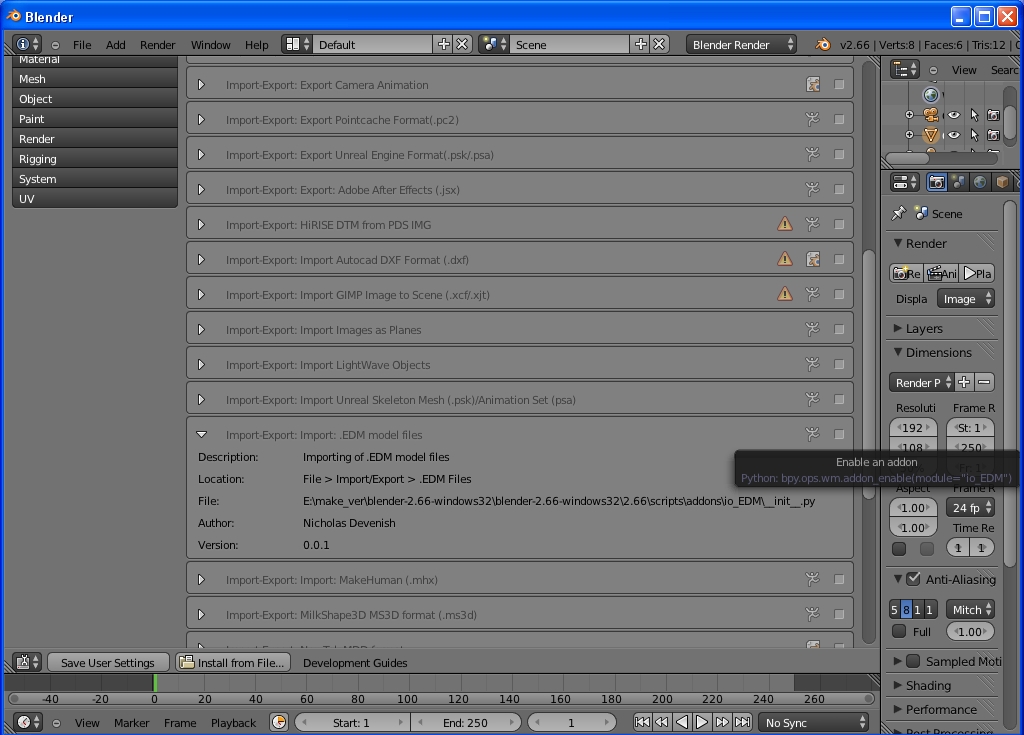Enable the Adobe After Effects export addon
This screenshot has width=1024, height=735.
pos(839,189)
